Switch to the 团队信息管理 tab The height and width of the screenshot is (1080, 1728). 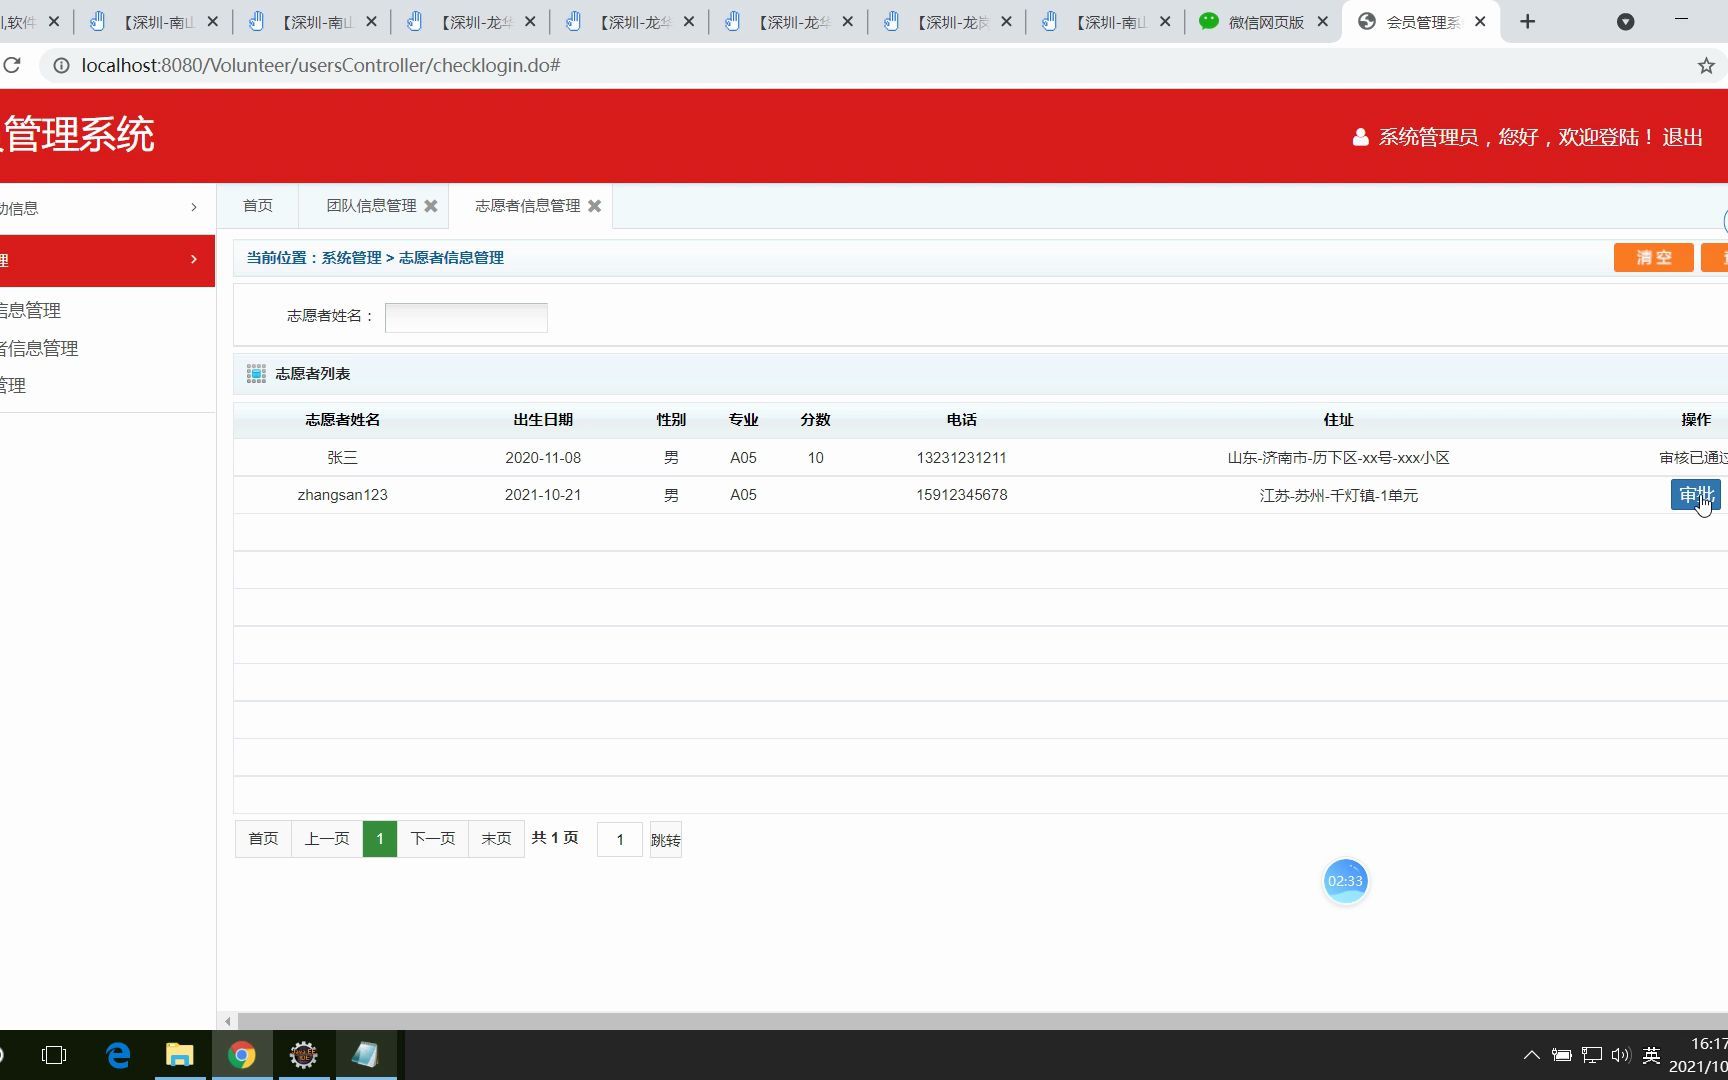pyautogui.click(x=371, y=206)
